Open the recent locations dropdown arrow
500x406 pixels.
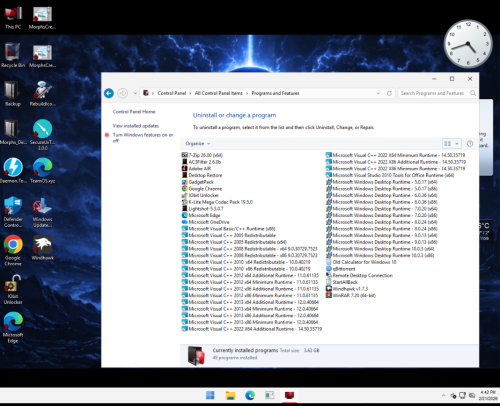(x=135, y=93)
